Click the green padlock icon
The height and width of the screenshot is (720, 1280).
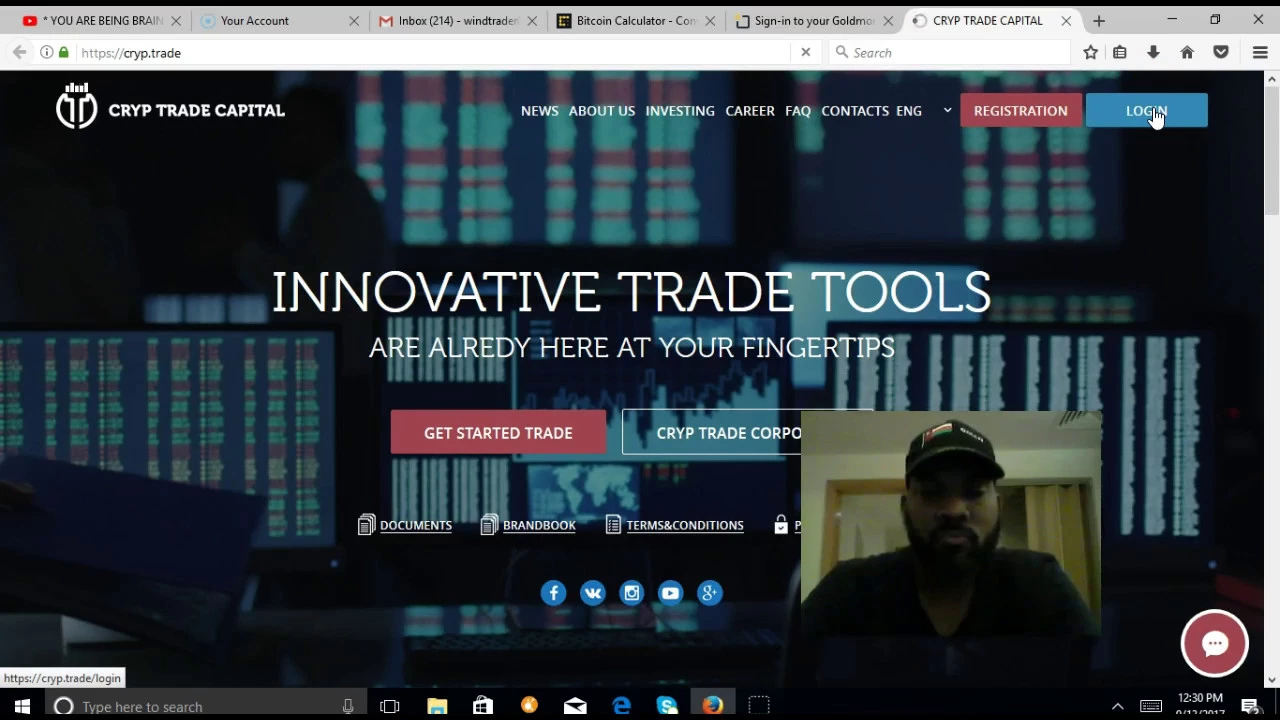click(63, 52)
